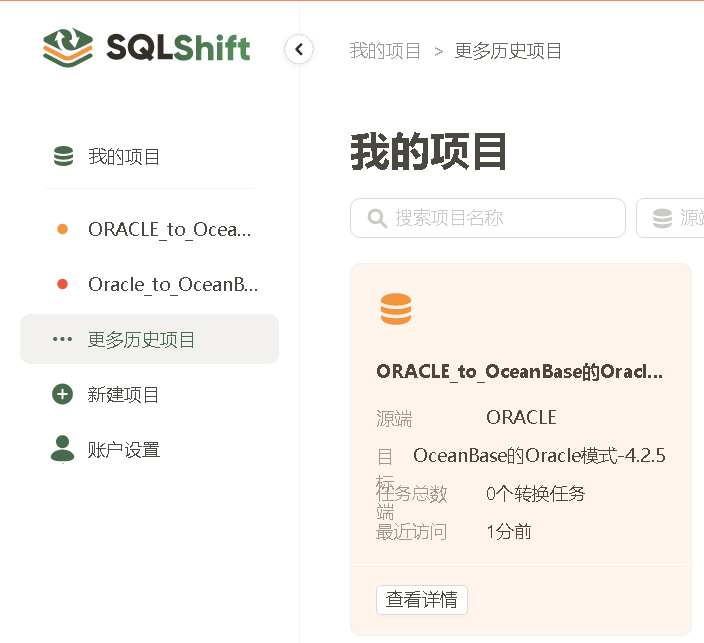
Task: Click the three-dot icon beside 更多历史项目
Action: coord(62,339)
